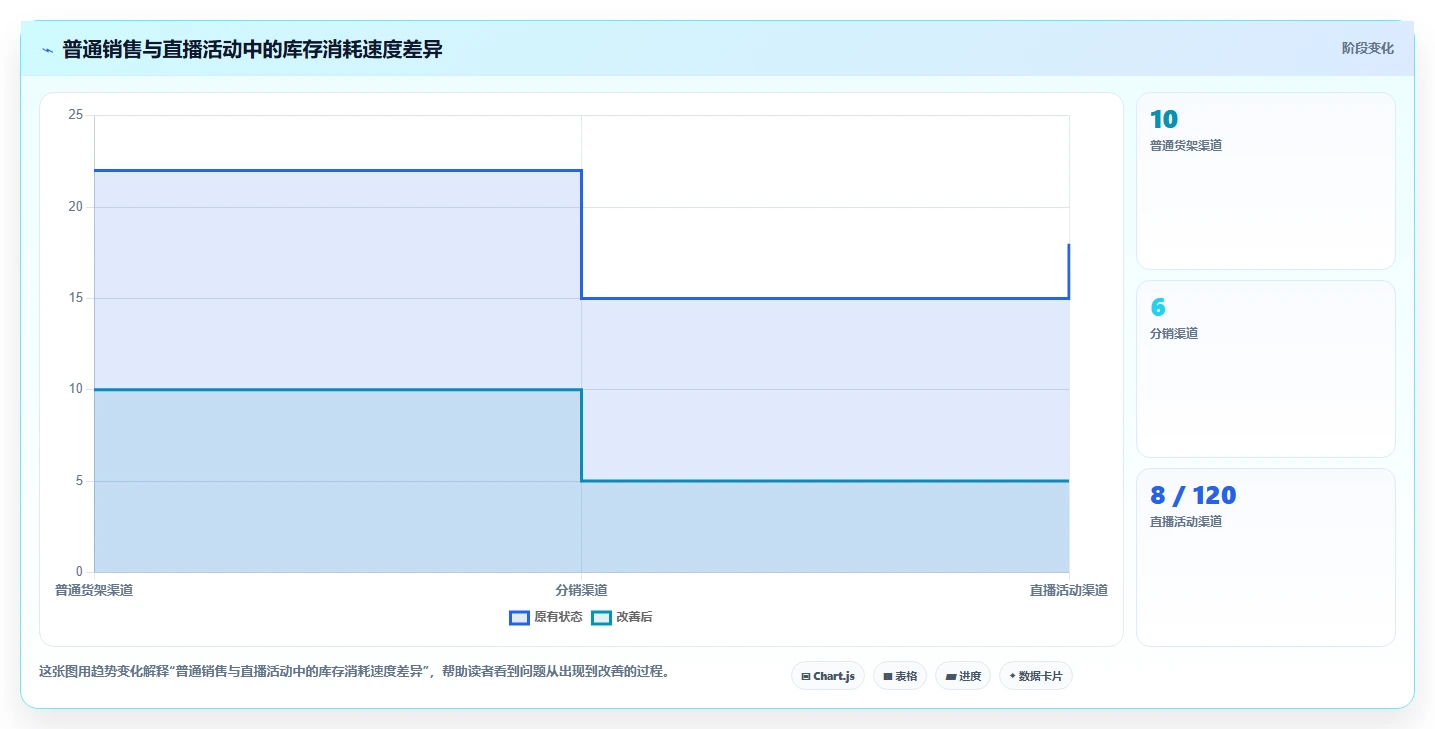Click the y-axis tick label 0
Image resolution: width=1435 pixels, height=729 pixels.
[79, 572]
